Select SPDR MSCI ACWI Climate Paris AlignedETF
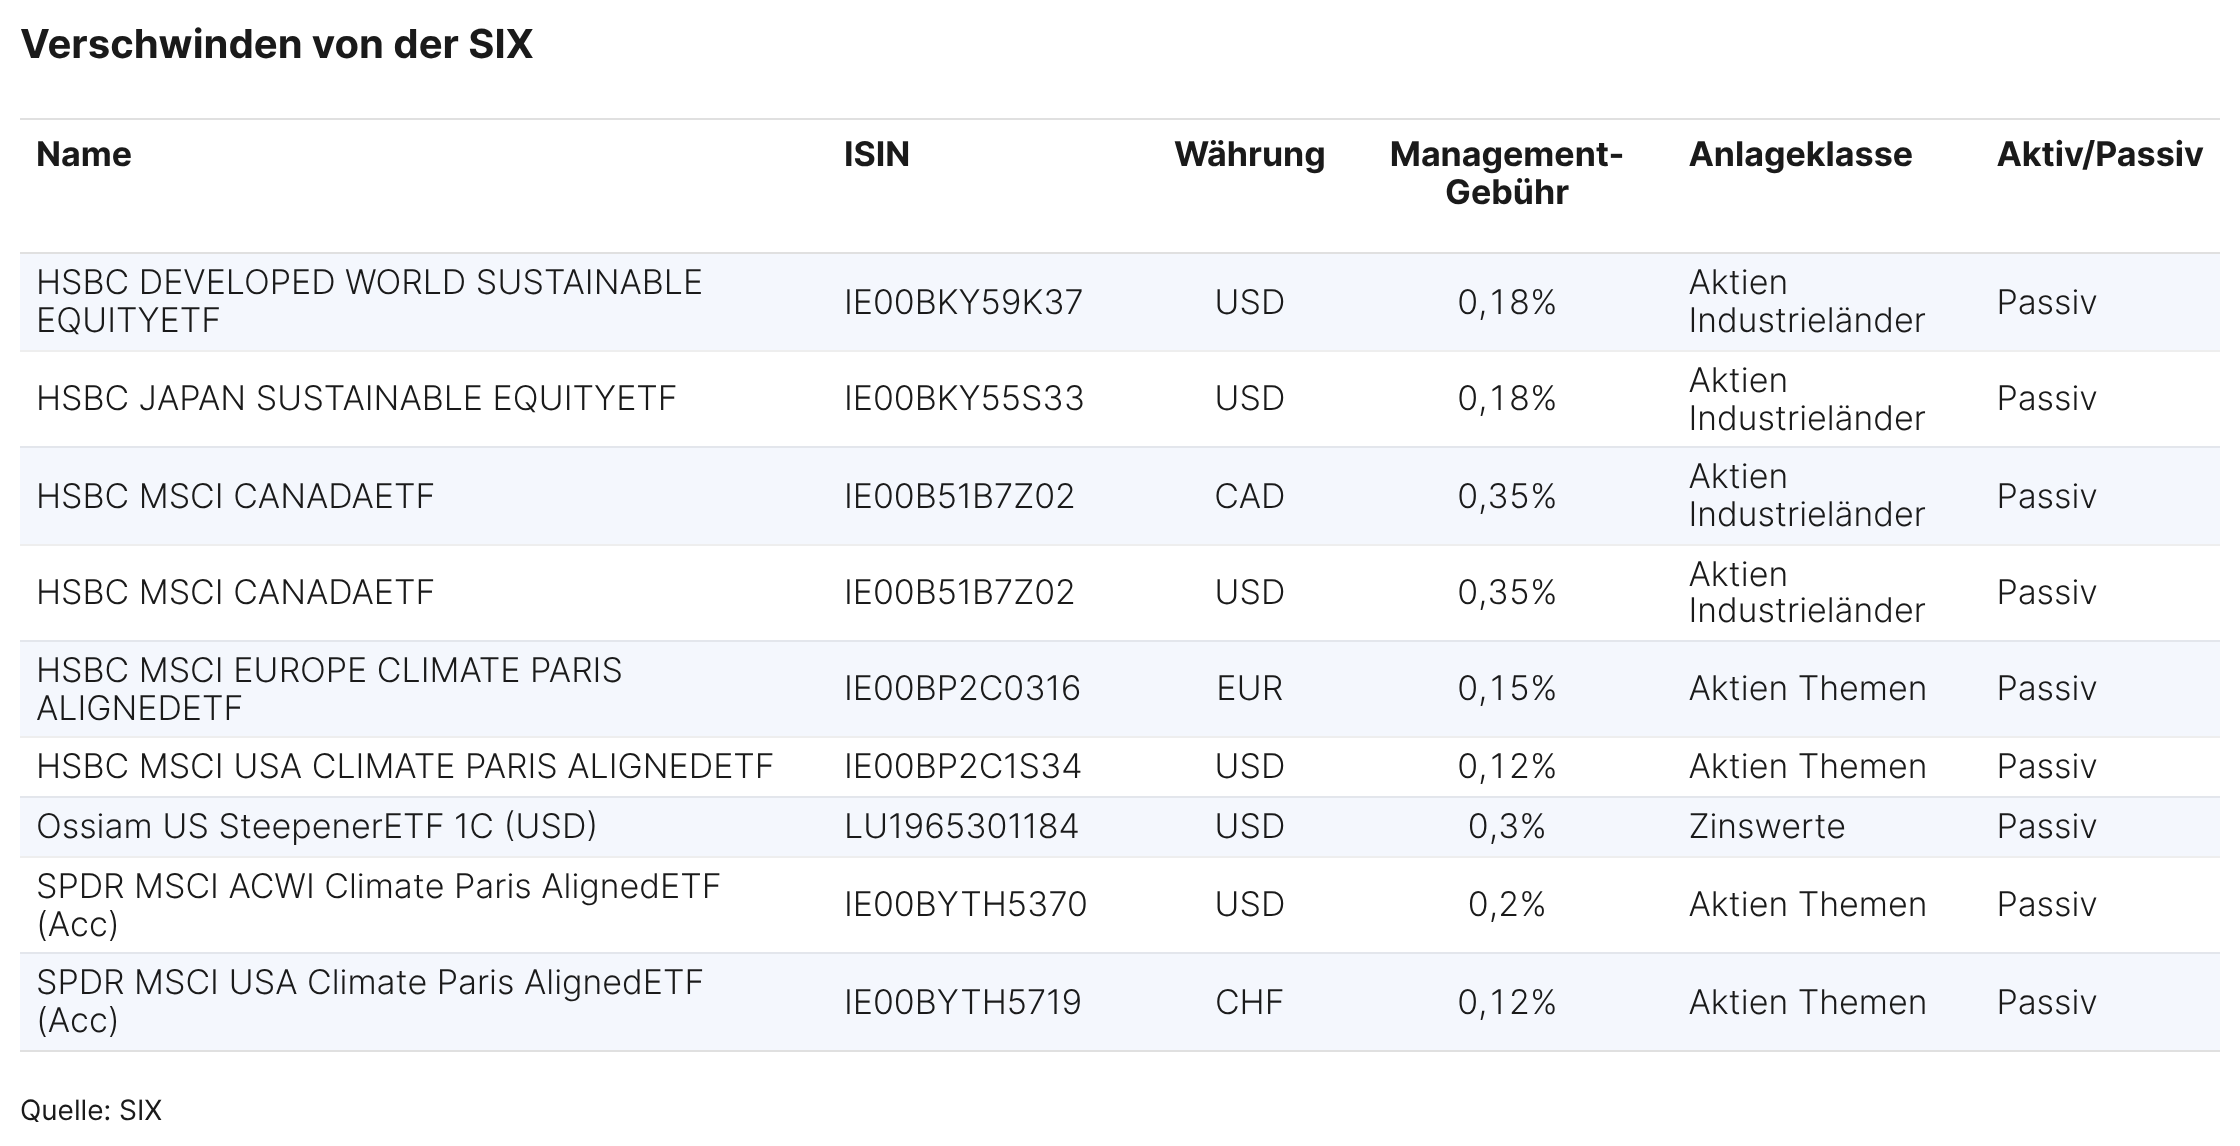The width and height of the screenshot is (2240, 1146). pos(378,905)
